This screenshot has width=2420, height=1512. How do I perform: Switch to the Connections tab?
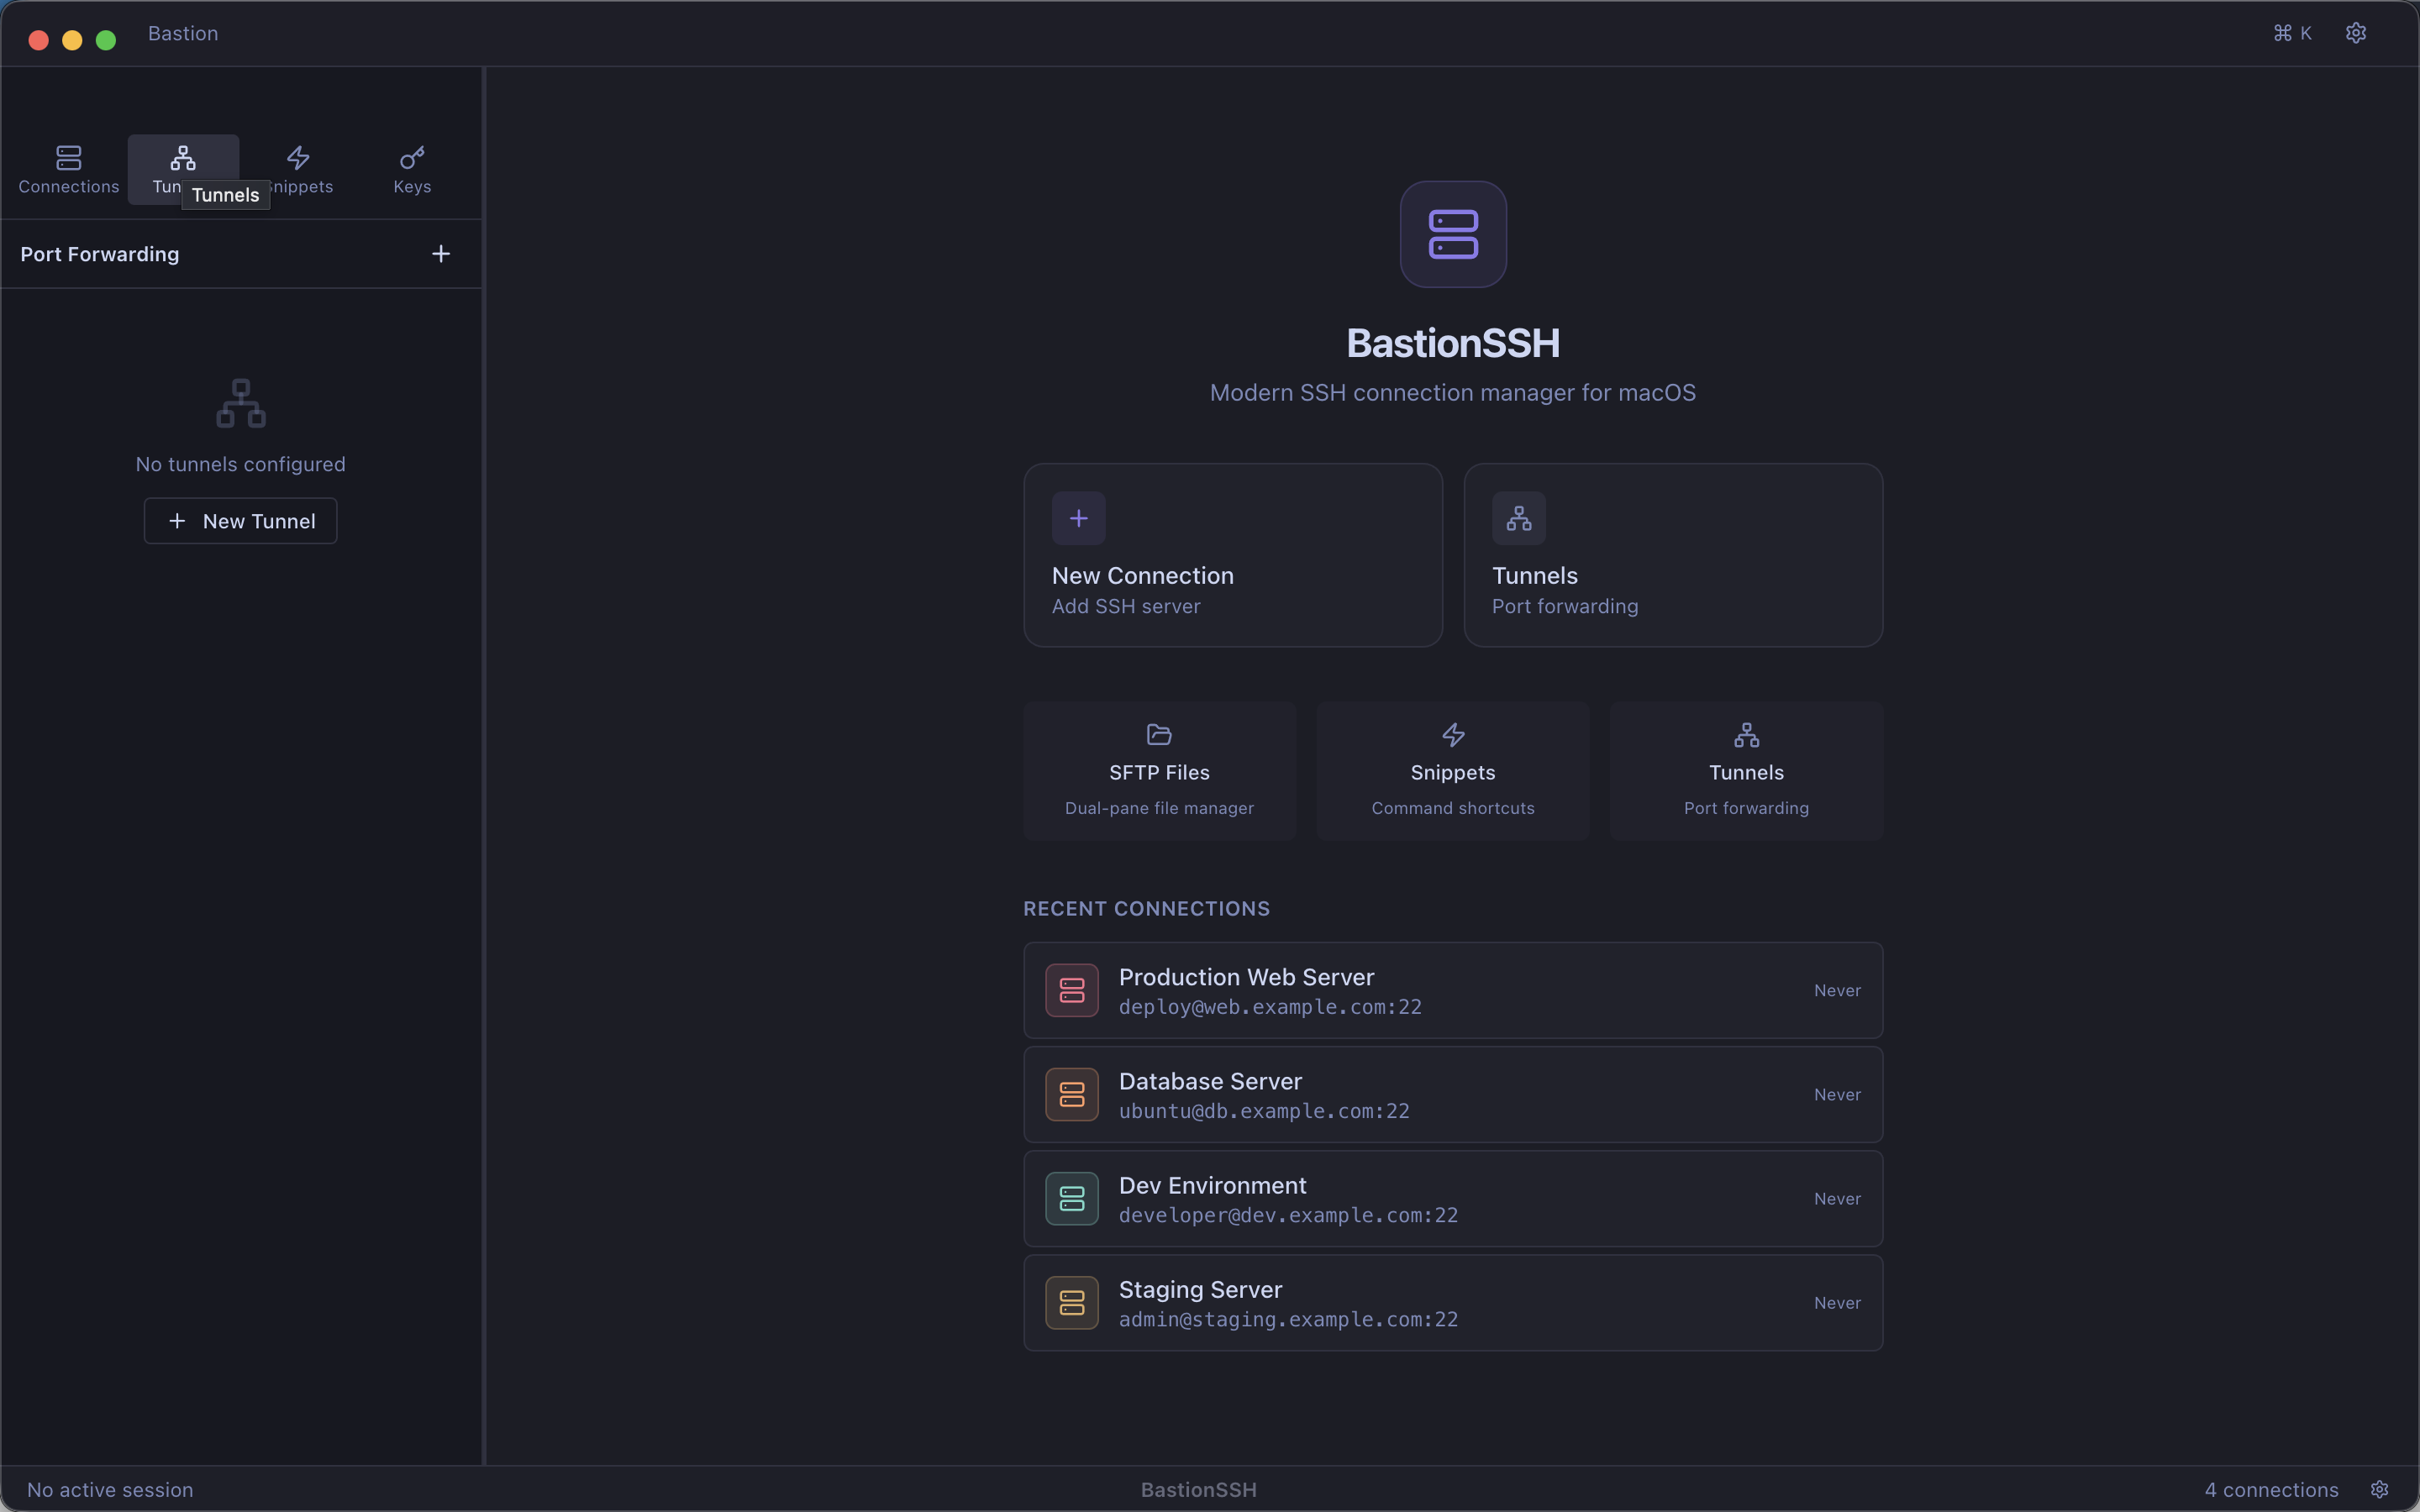coord(68,169)
